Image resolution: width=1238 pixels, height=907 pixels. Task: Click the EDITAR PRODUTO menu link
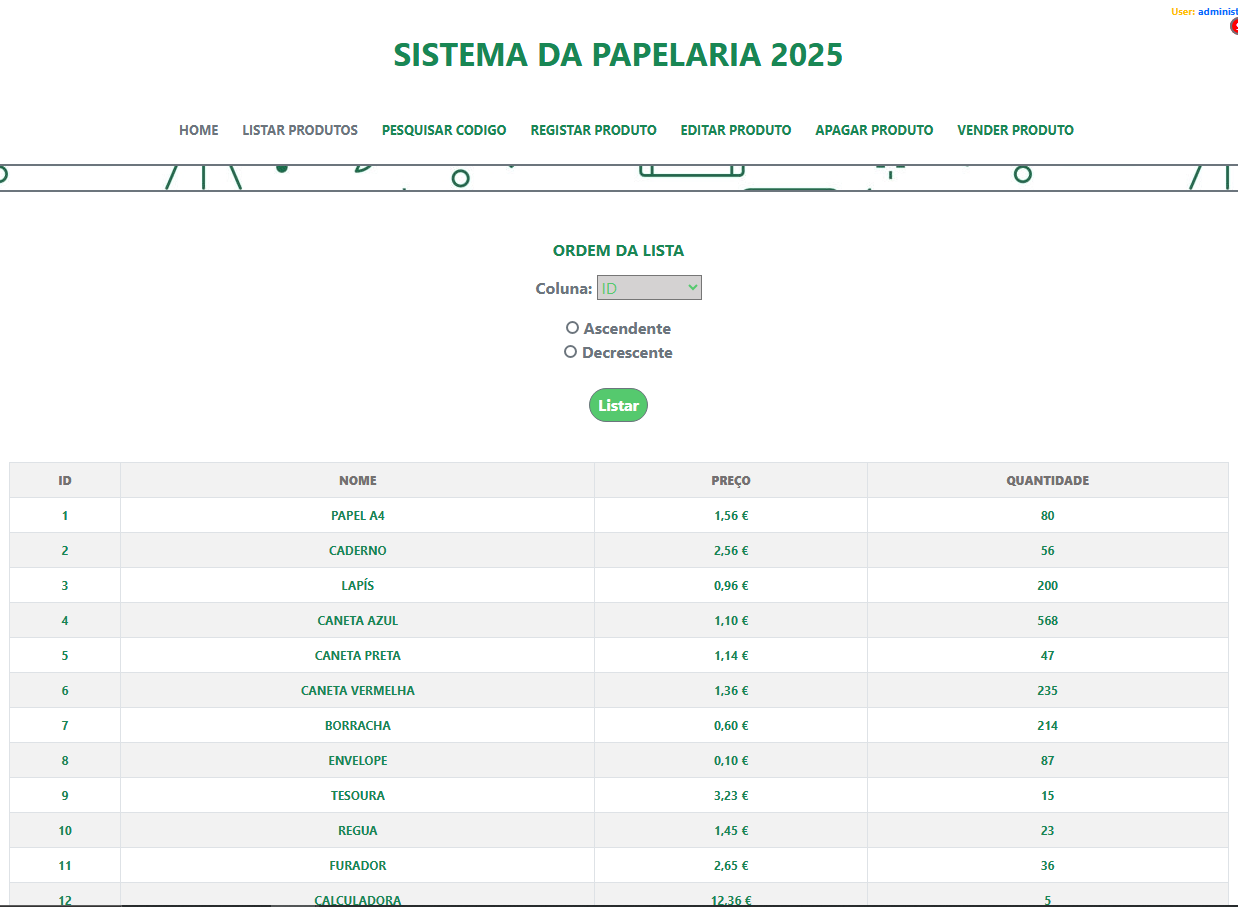pyautogui.click(x=736, y=130)
